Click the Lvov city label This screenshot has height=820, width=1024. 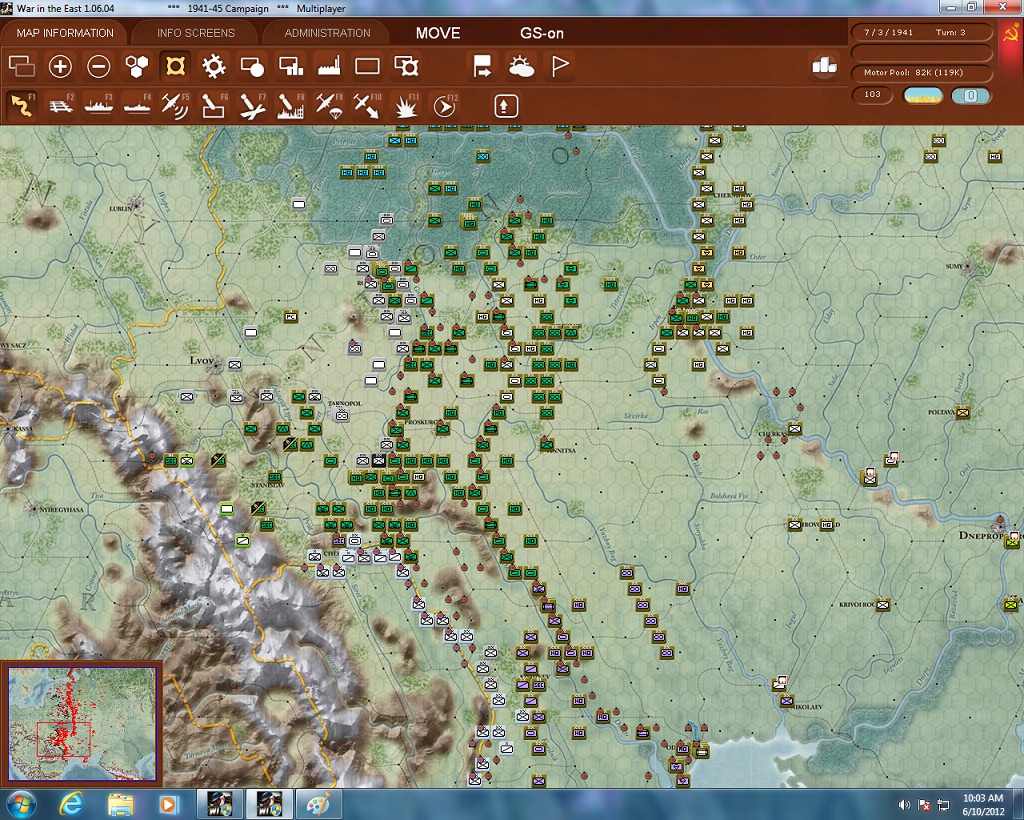201,360
